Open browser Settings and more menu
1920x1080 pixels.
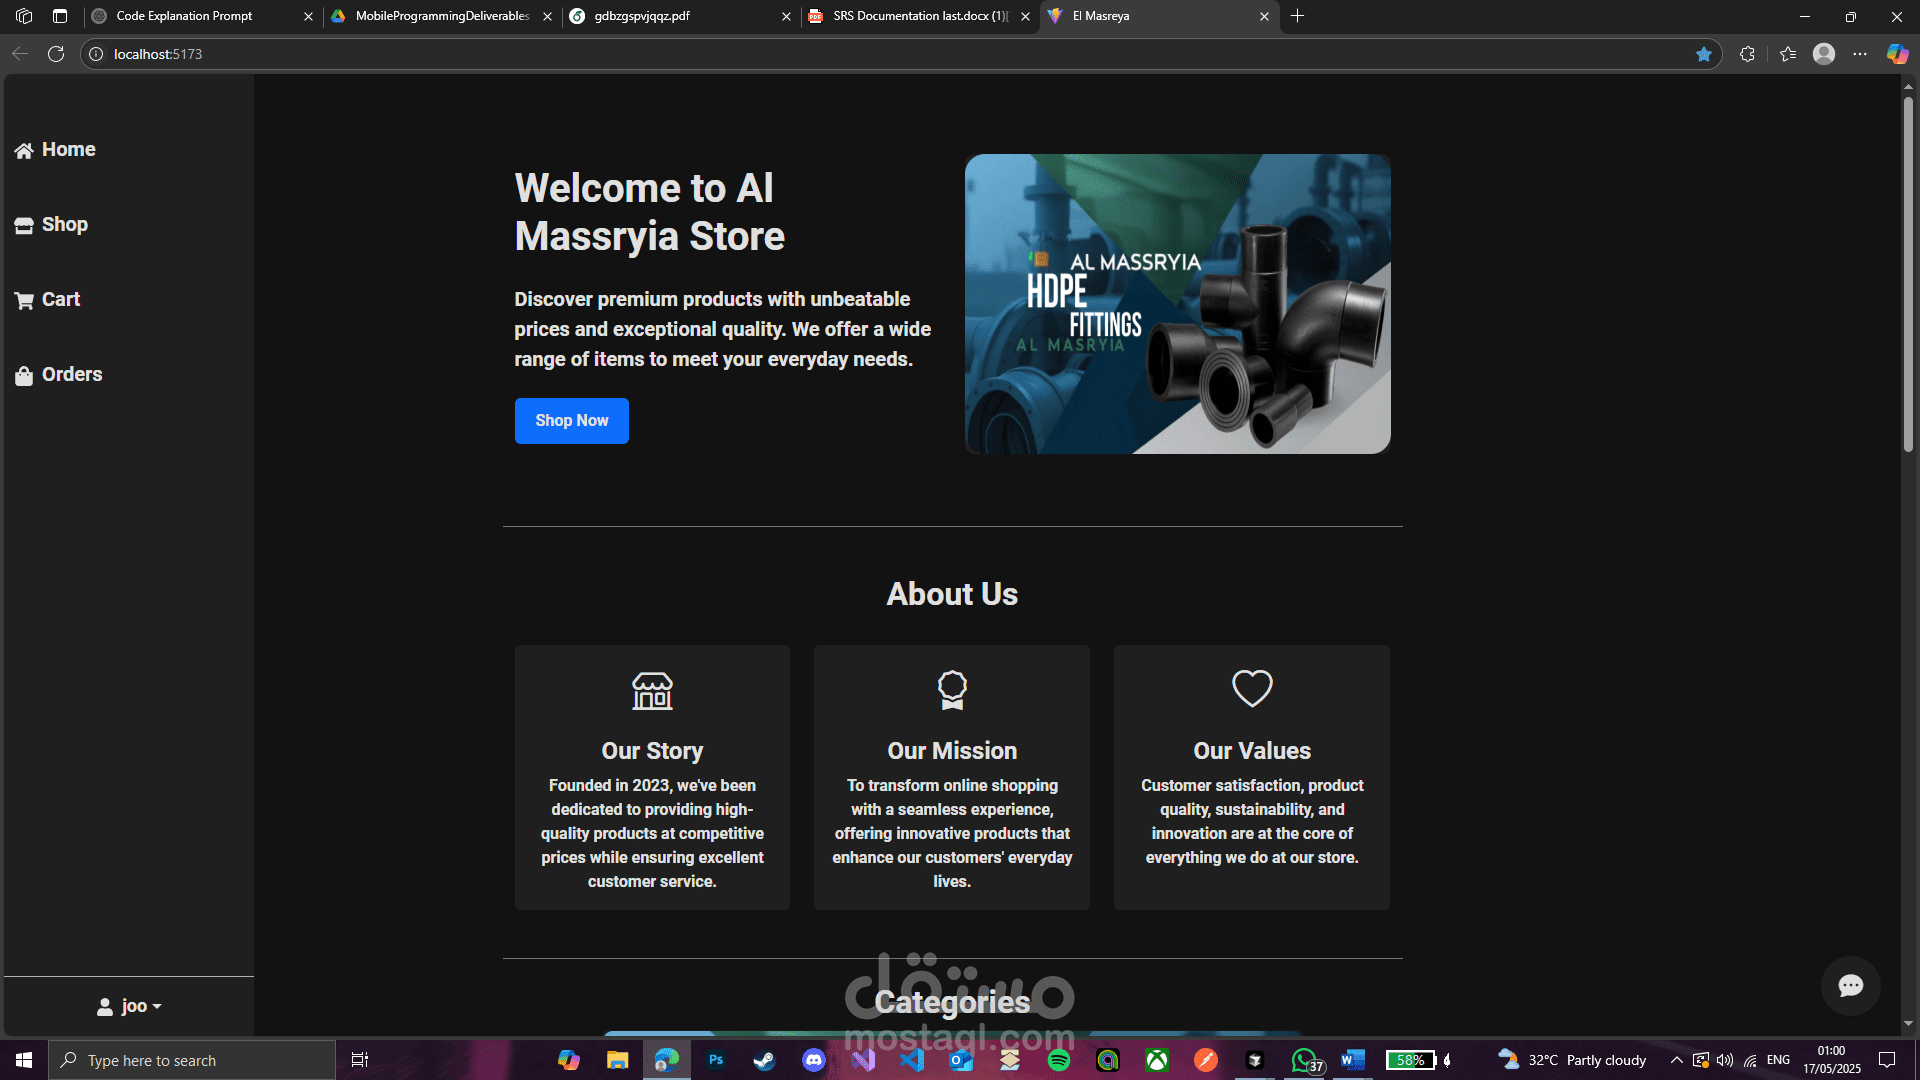click(x=1860, y=54)
